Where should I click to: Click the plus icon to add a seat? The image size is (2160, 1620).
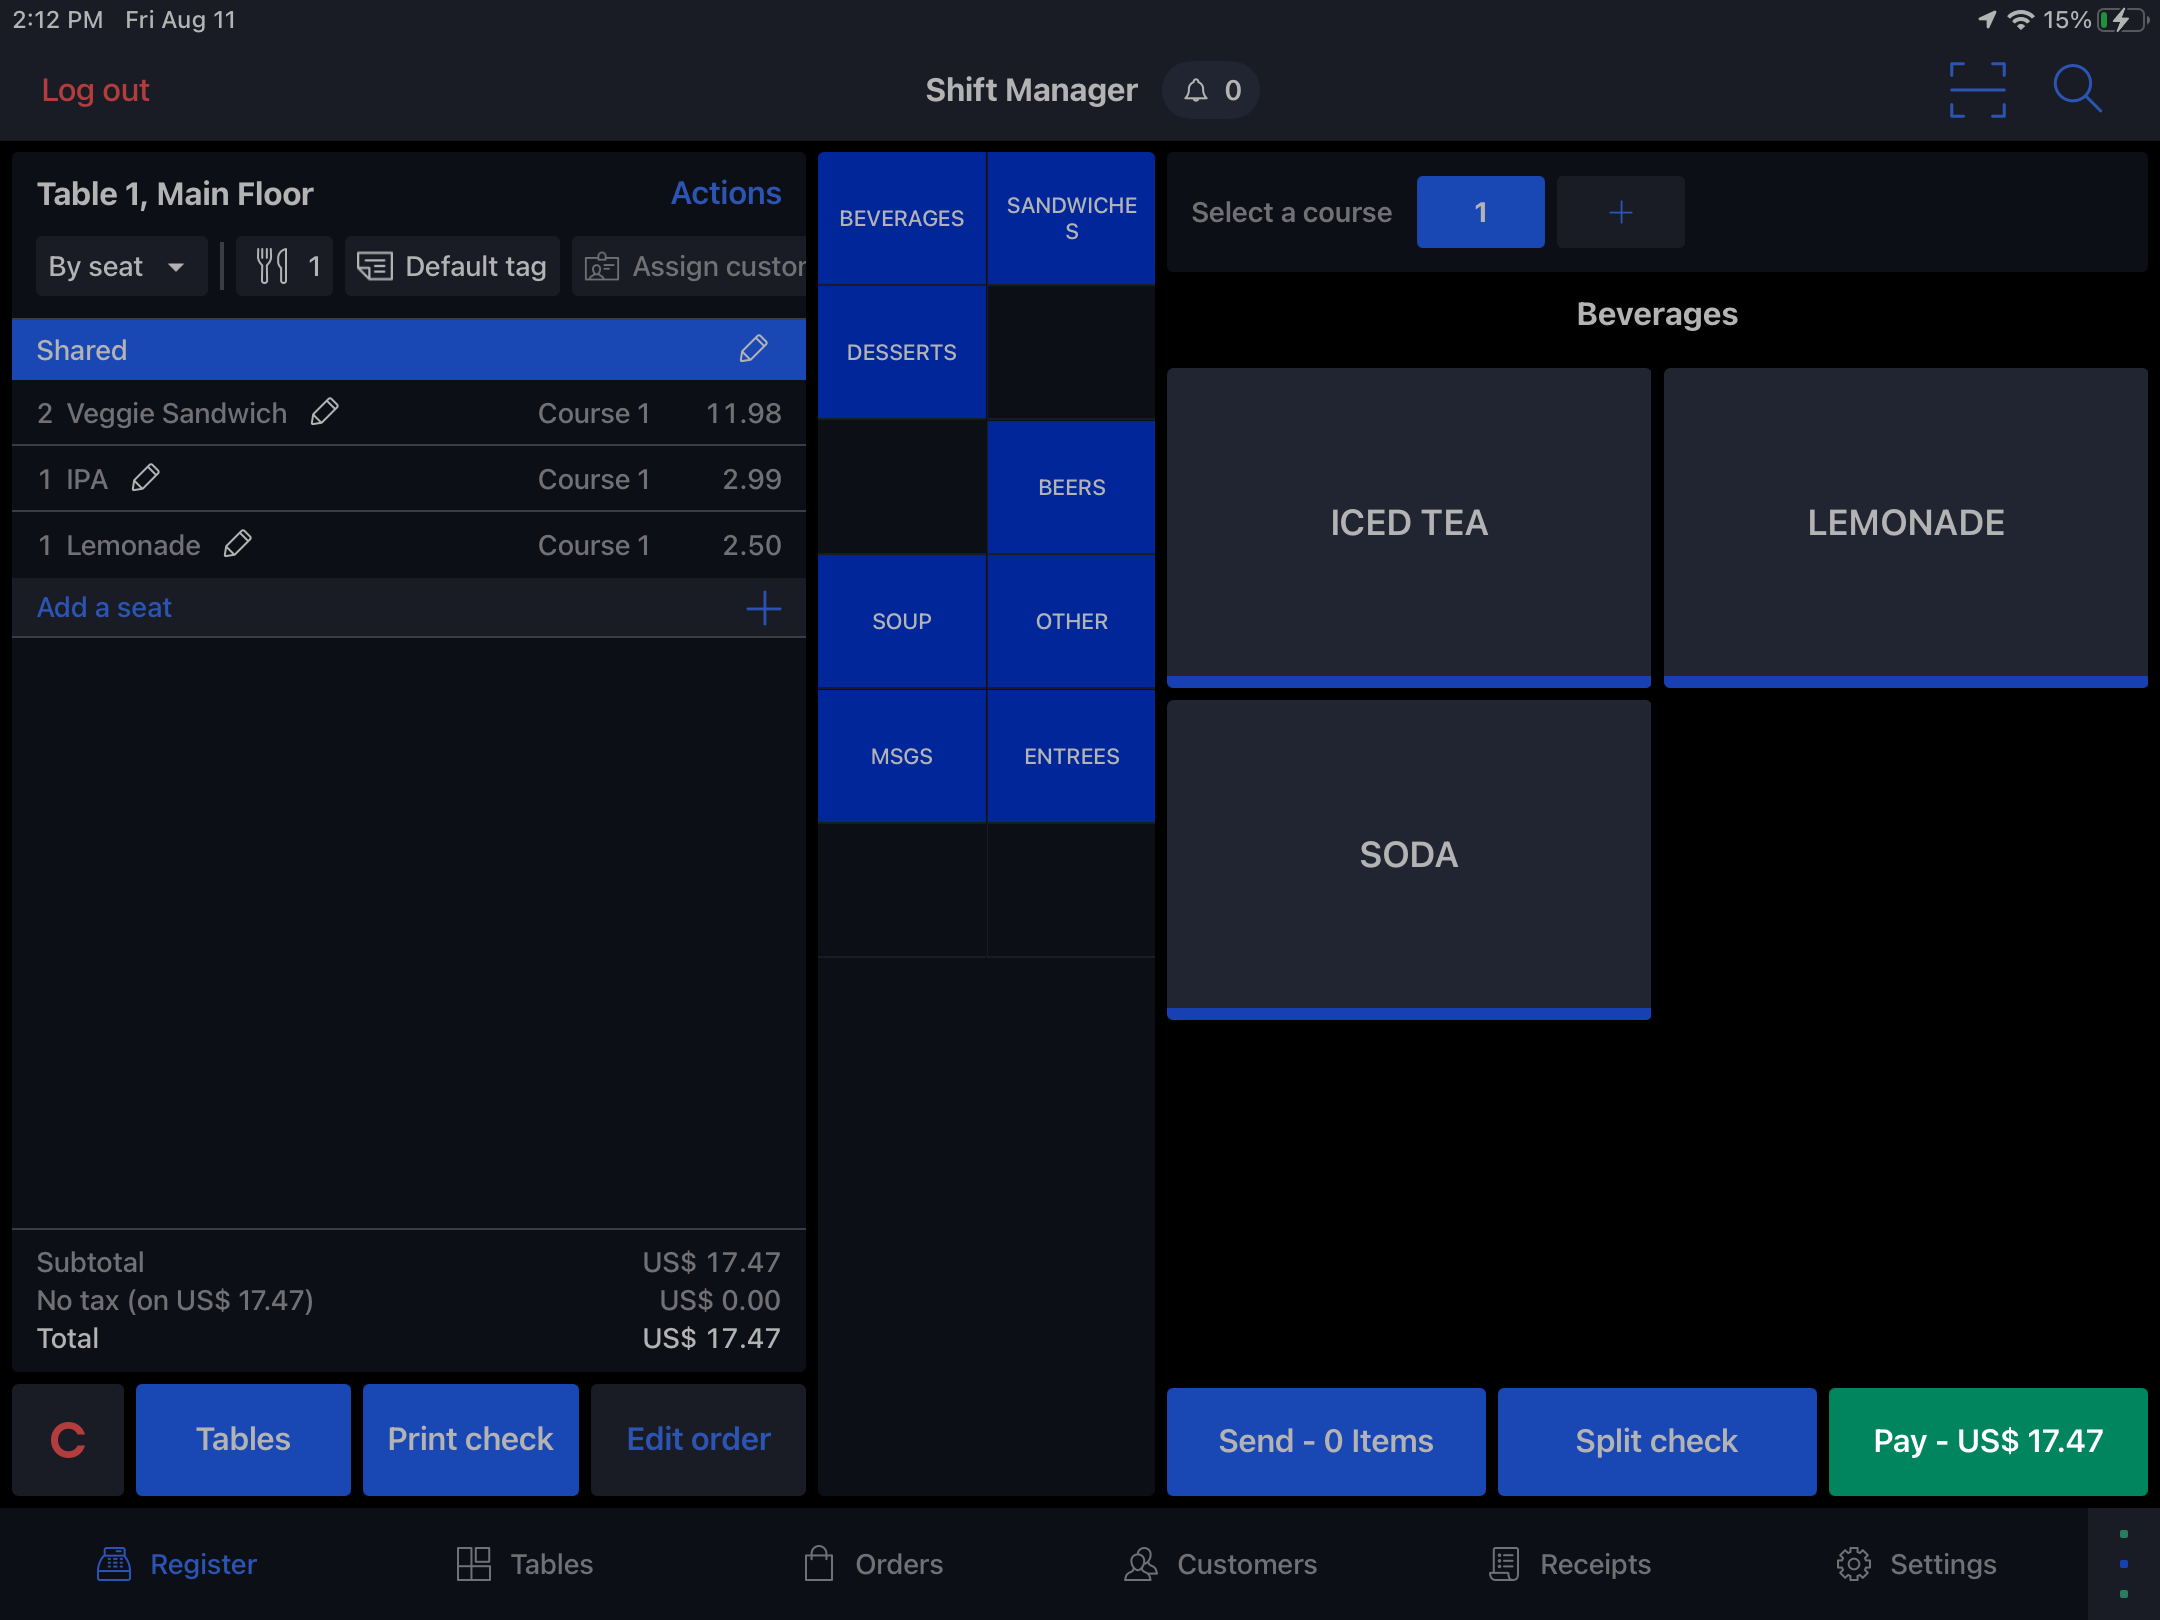763,607
